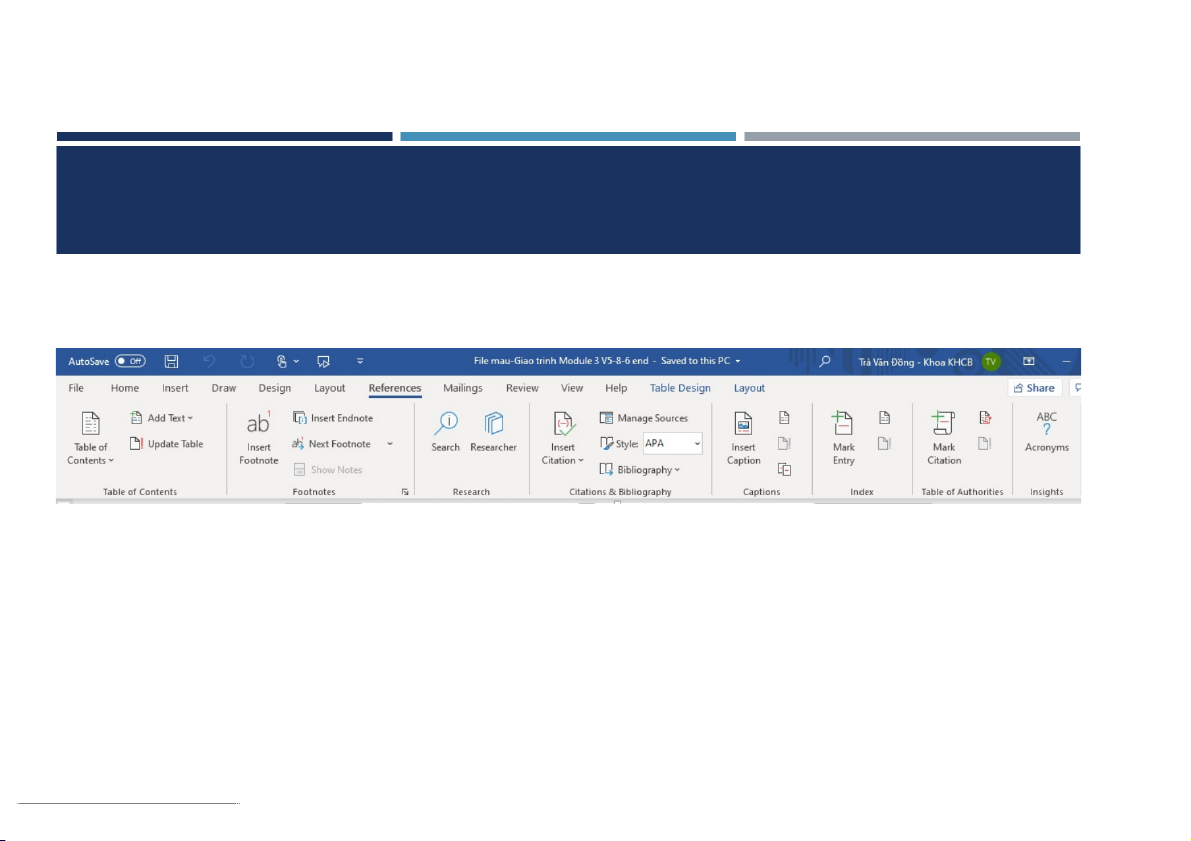Open the Layout tab beside Design

[x=330, y=388]
